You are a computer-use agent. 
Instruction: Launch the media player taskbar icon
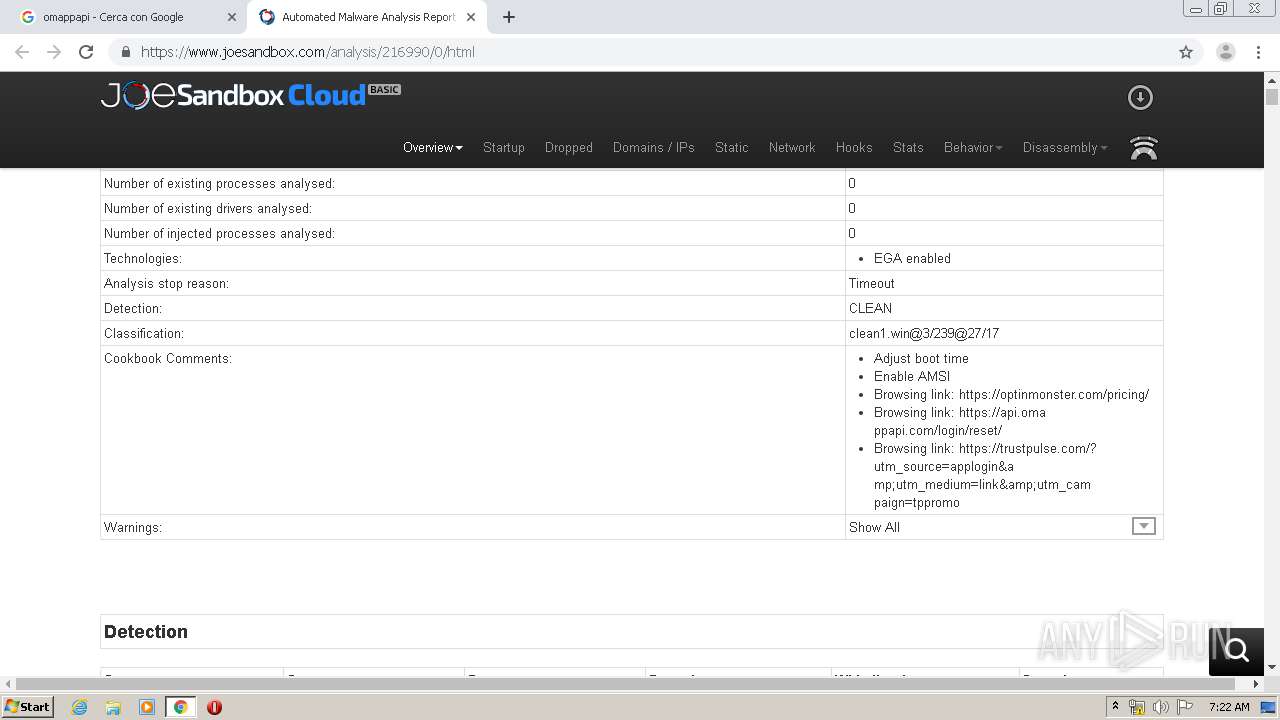click(147, 707)
